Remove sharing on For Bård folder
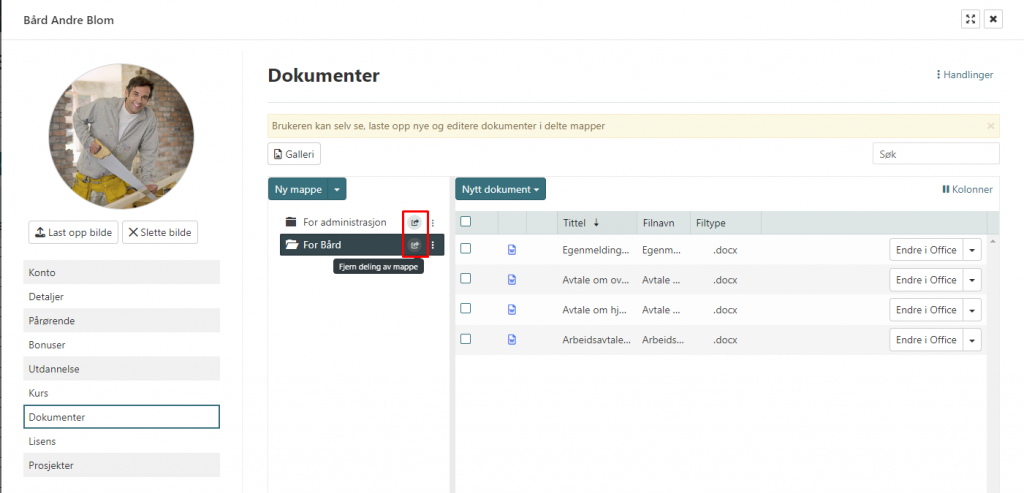 (414, 245)
